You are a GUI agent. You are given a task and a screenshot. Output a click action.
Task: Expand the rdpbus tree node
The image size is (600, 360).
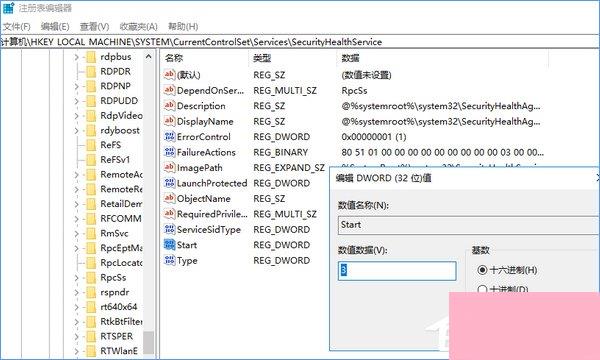(x=76, y=57)
